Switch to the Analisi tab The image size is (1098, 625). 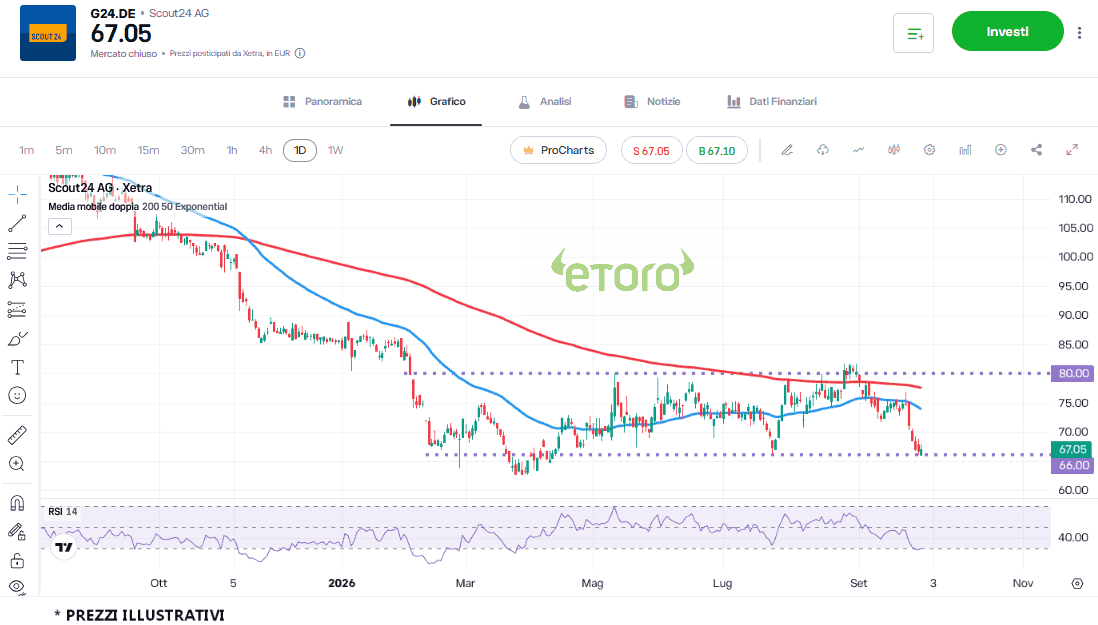[544, 101]
